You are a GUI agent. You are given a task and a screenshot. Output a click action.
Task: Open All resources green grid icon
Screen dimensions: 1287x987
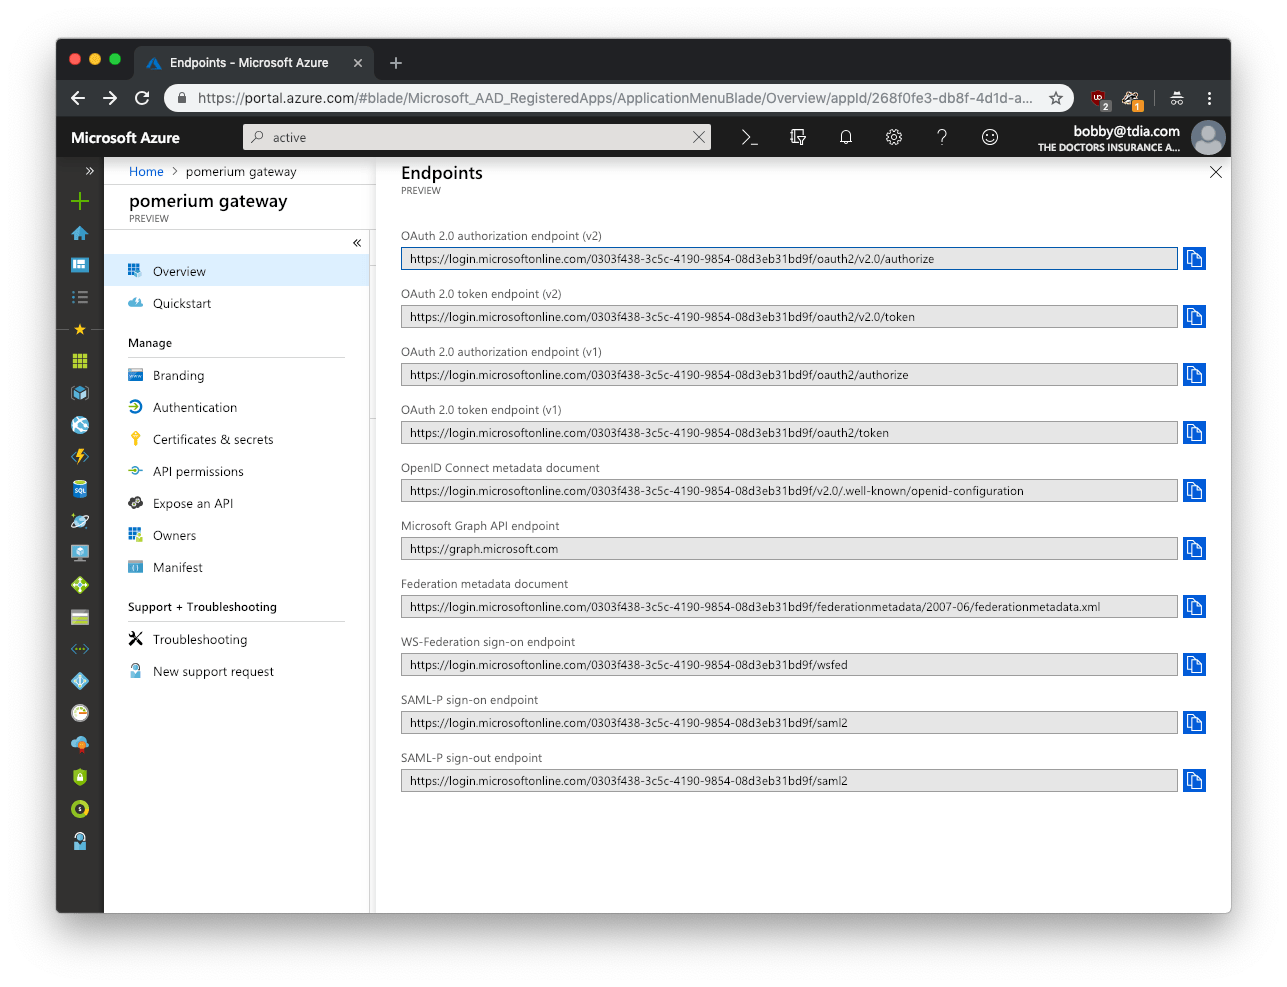80,361
